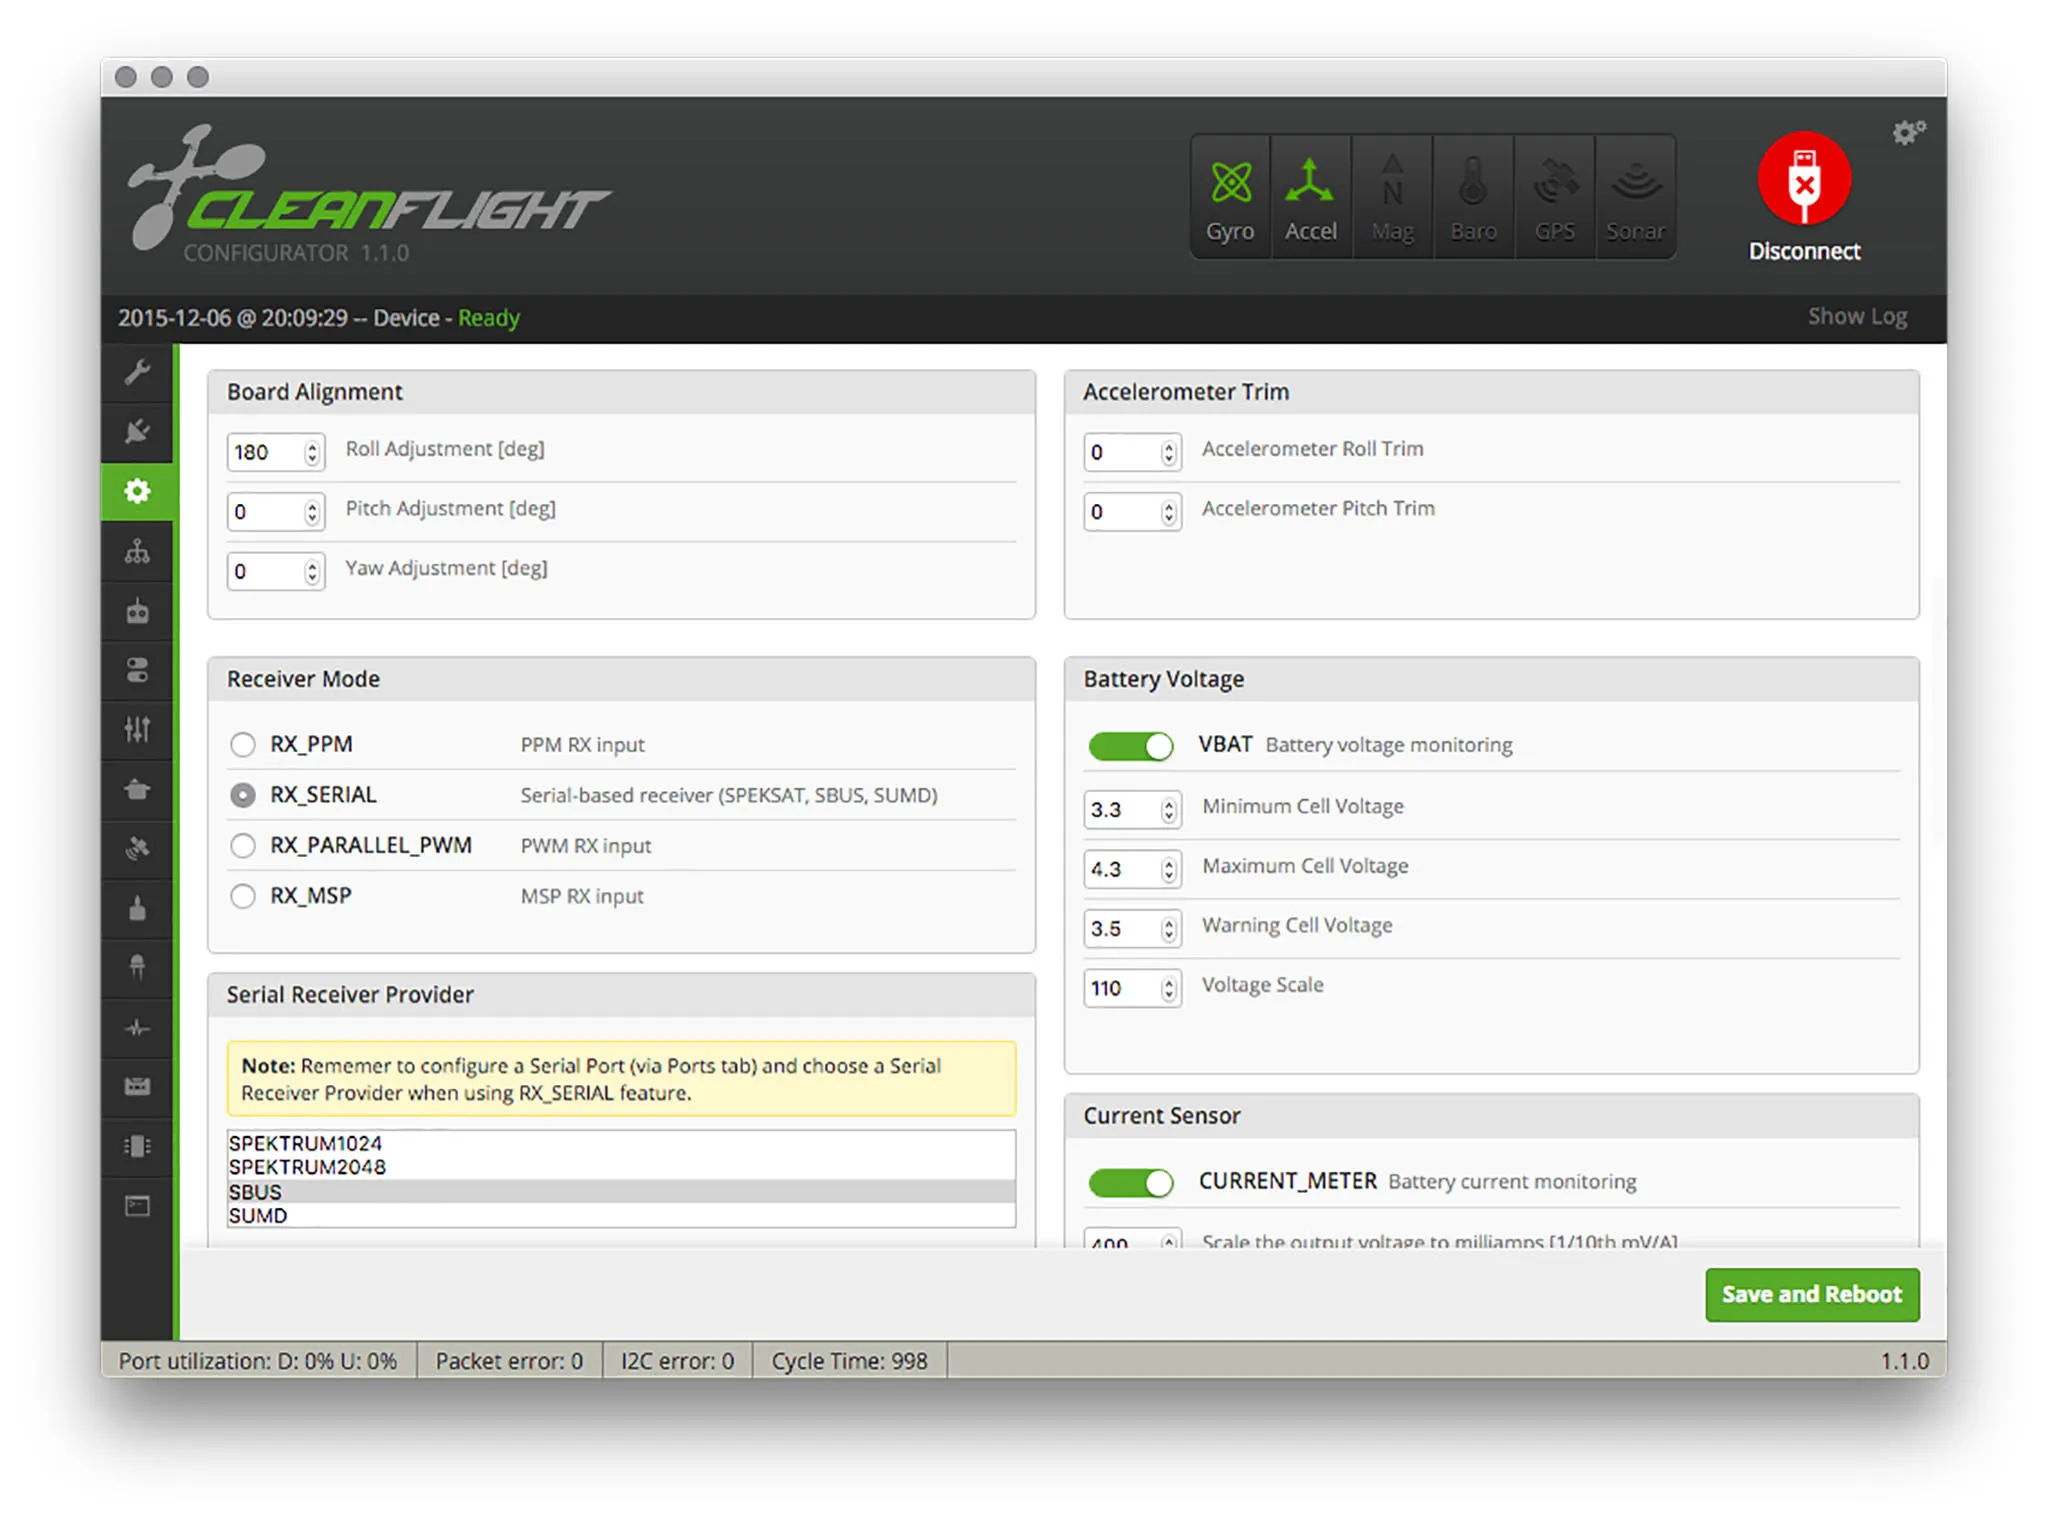Open the Setup tab wrench icon
Screen dimensions: 2048x1522
(137, 372)
